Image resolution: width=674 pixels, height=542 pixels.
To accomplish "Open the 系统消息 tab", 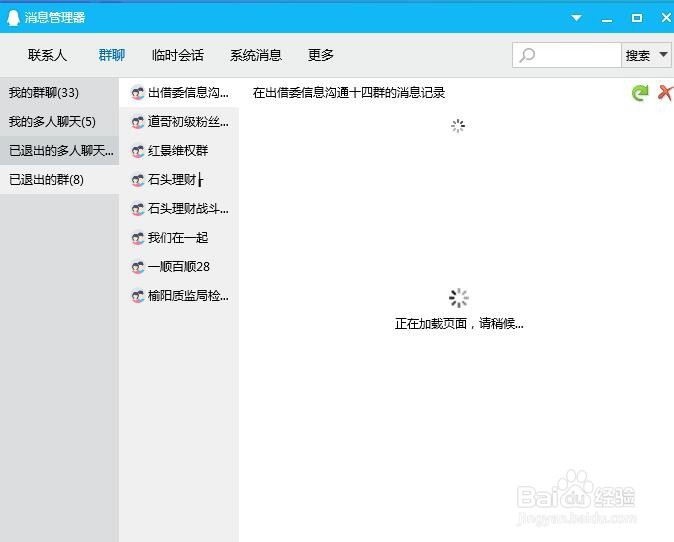I will click(x=256, y=55).
